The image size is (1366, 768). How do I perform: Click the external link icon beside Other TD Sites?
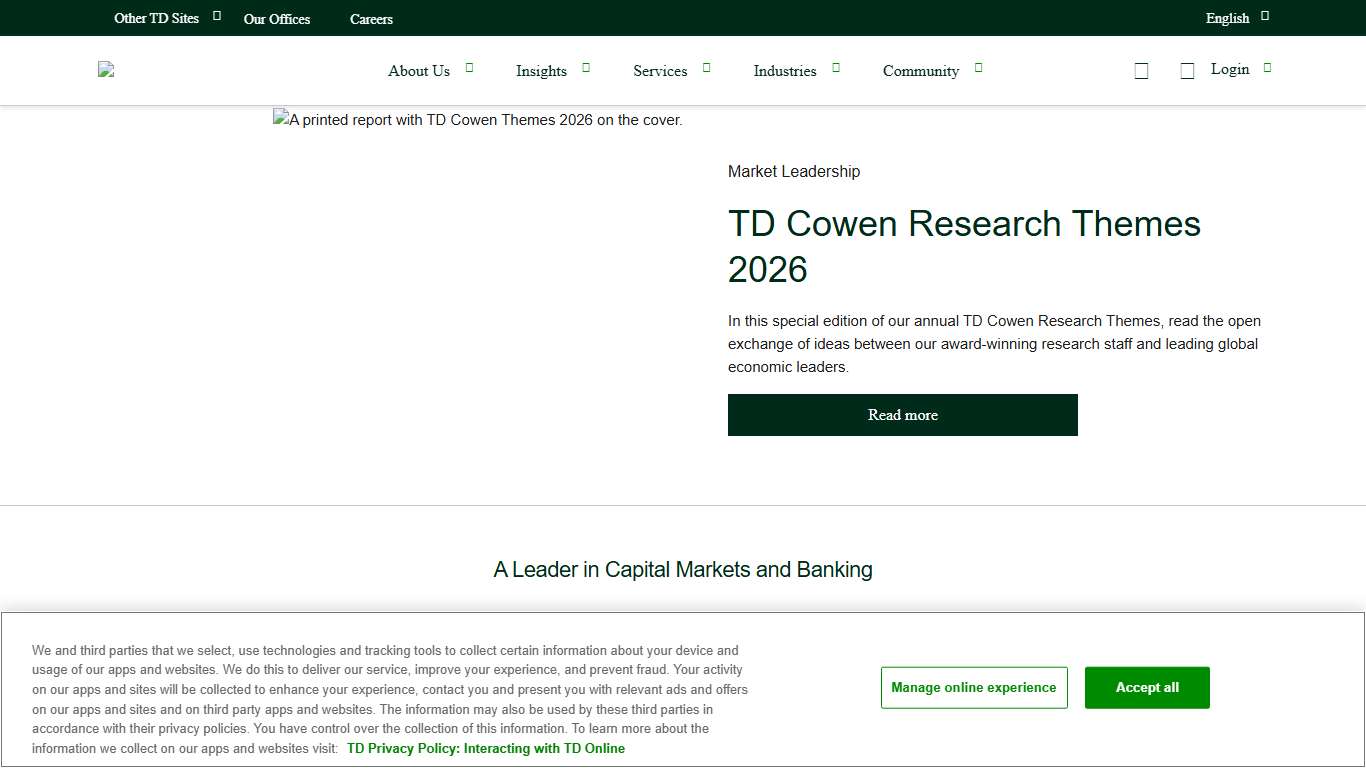pos(216,15)
